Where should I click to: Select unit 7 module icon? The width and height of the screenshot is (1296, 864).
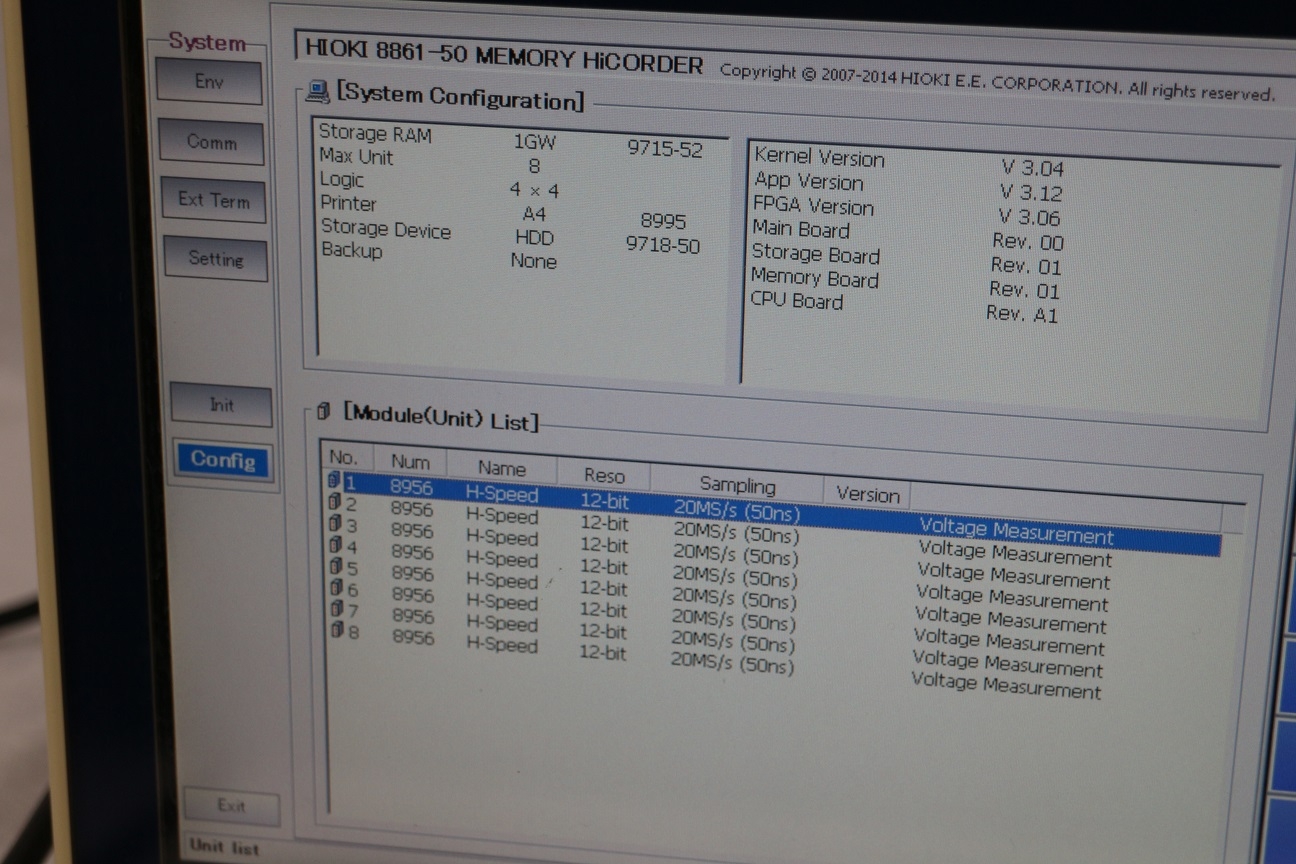(338, 609)
